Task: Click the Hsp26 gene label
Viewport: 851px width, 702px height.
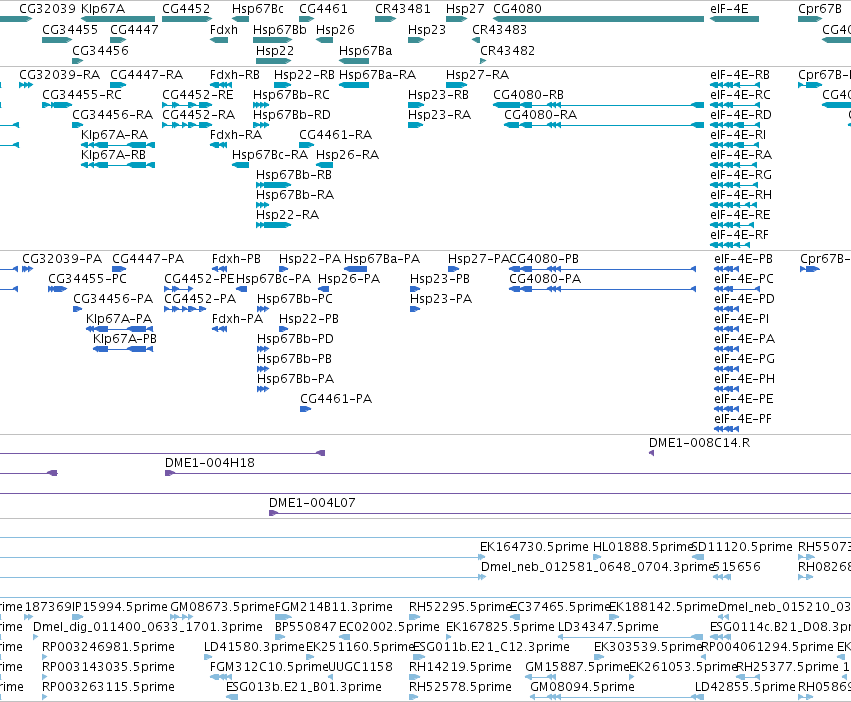Action: pyautogui.click(x=335, y=29)
